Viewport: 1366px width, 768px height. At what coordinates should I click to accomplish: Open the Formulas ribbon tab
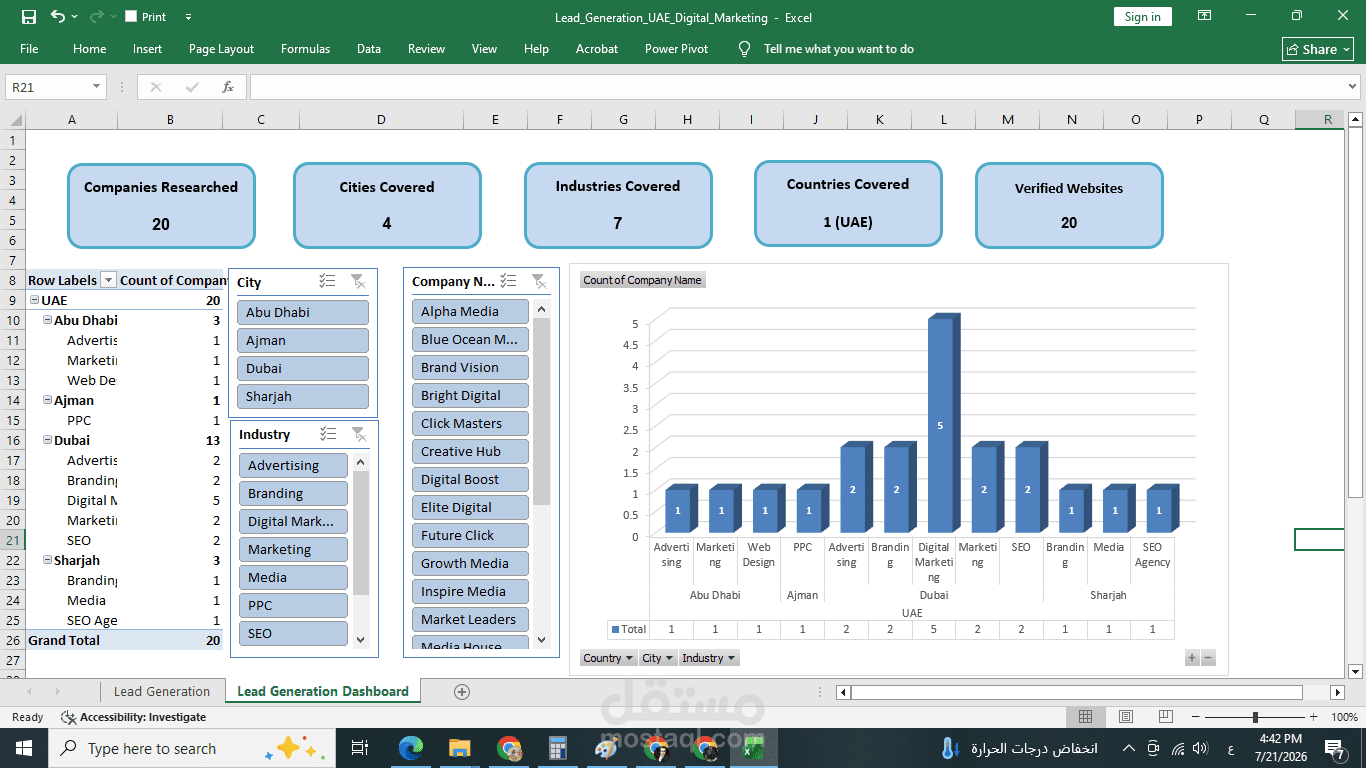(x=305, y=49)
